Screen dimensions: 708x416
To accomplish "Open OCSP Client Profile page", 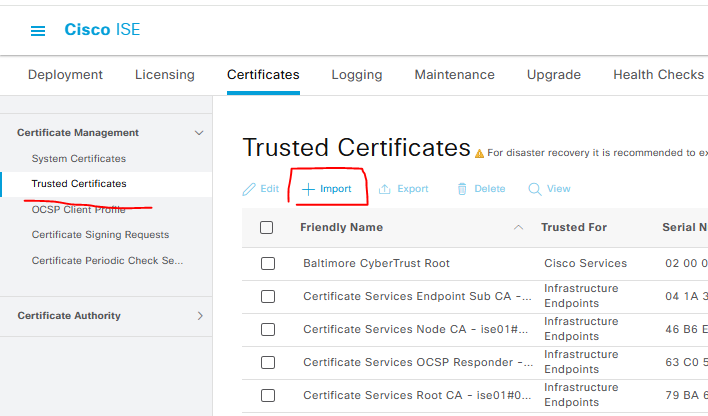I will (x=79, y=210).
